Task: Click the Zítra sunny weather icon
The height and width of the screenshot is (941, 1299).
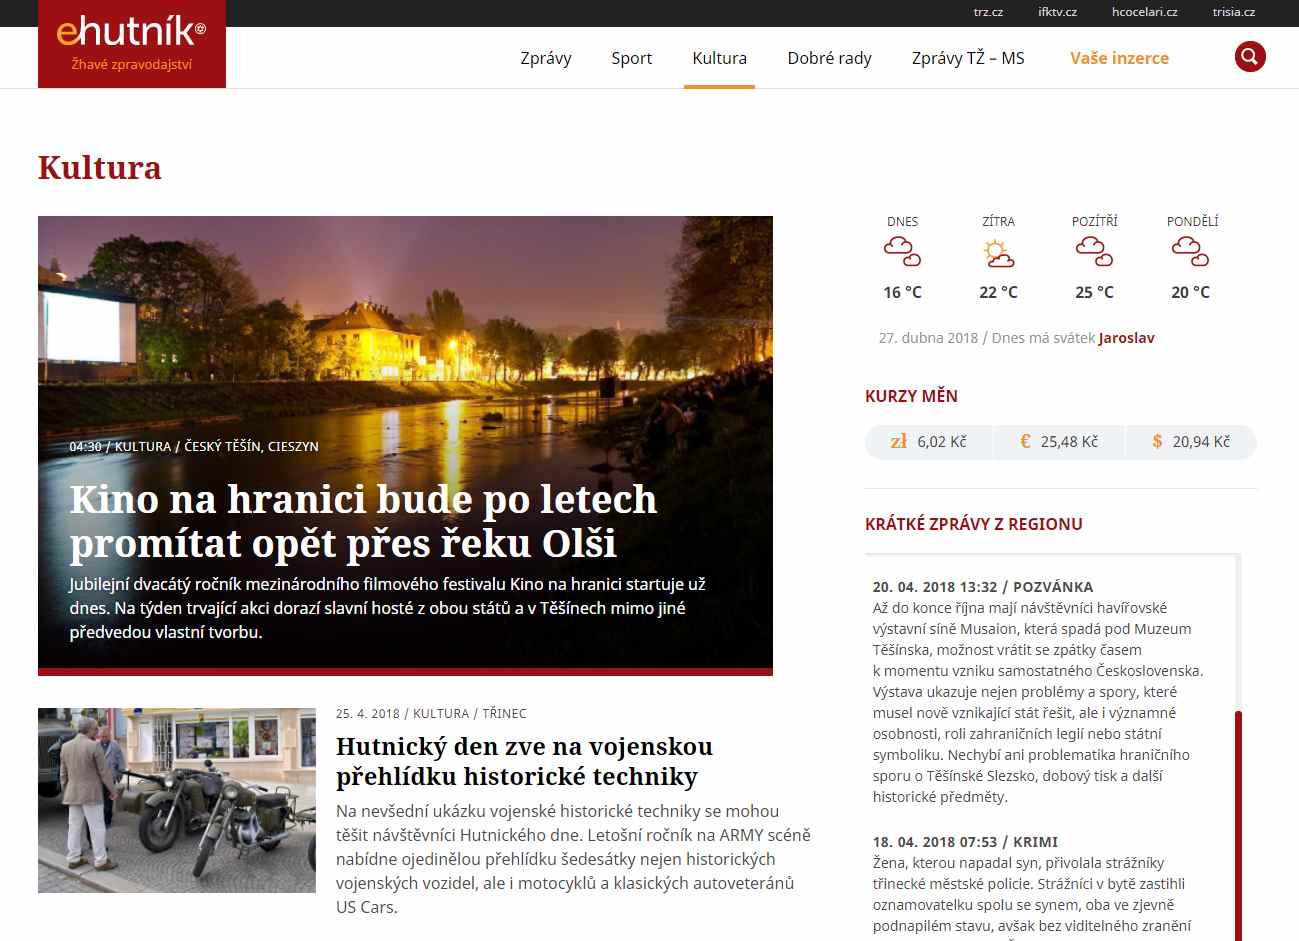Action: 998,253
